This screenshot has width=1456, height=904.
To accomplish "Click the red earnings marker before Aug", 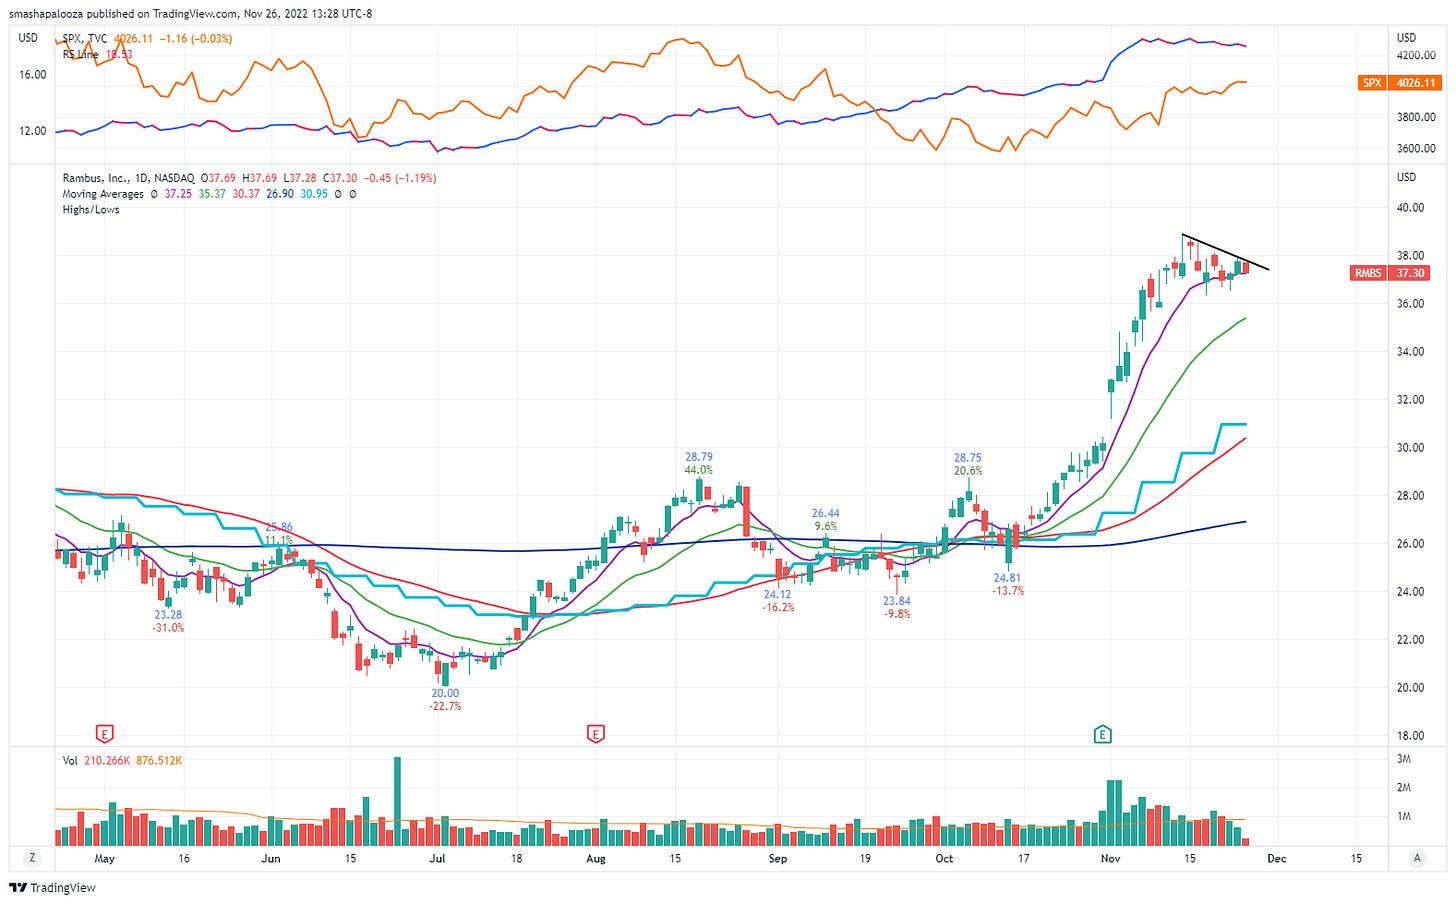I will click(596, 735).
